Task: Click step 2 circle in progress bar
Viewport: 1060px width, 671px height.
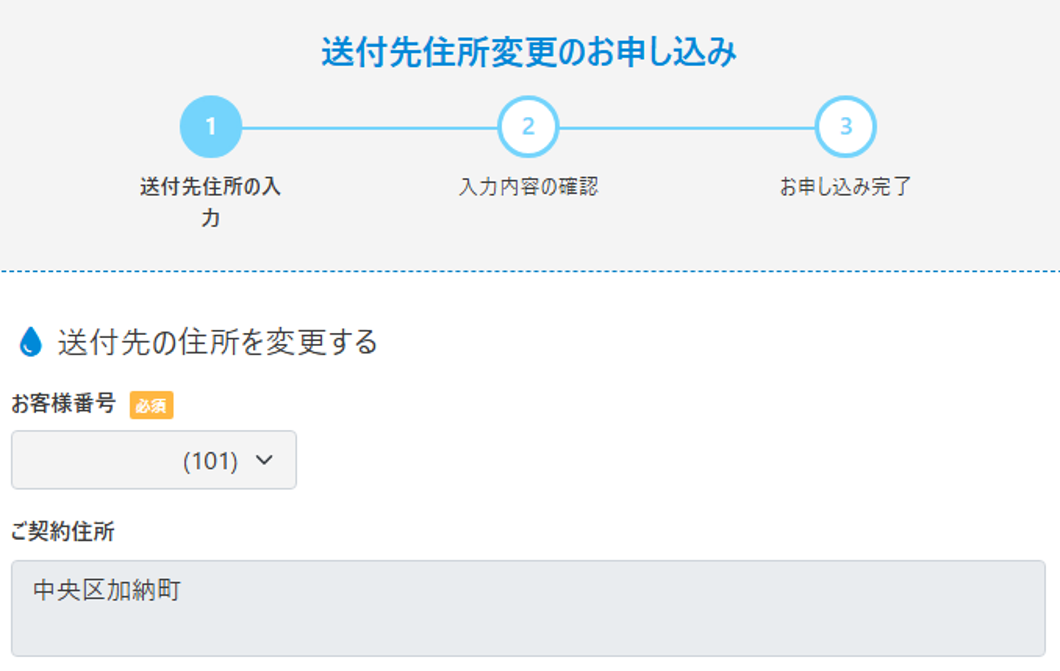Action: [528, 127]
